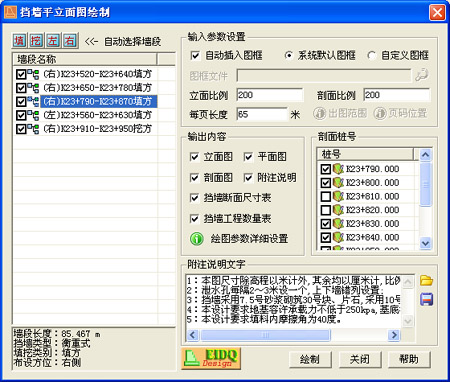
Task: Click the 桩号 list scroll-up arrow
Action: pos(425,154)
